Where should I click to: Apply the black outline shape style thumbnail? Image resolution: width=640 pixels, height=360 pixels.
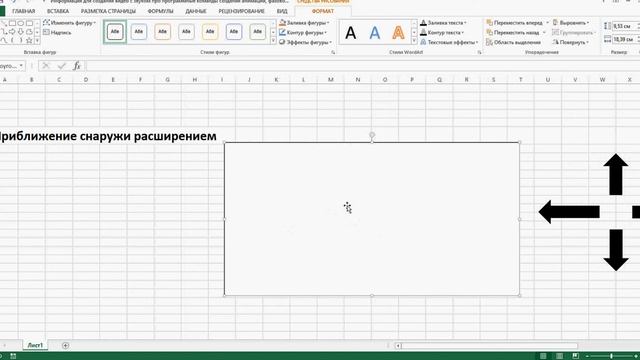point(115,31)
